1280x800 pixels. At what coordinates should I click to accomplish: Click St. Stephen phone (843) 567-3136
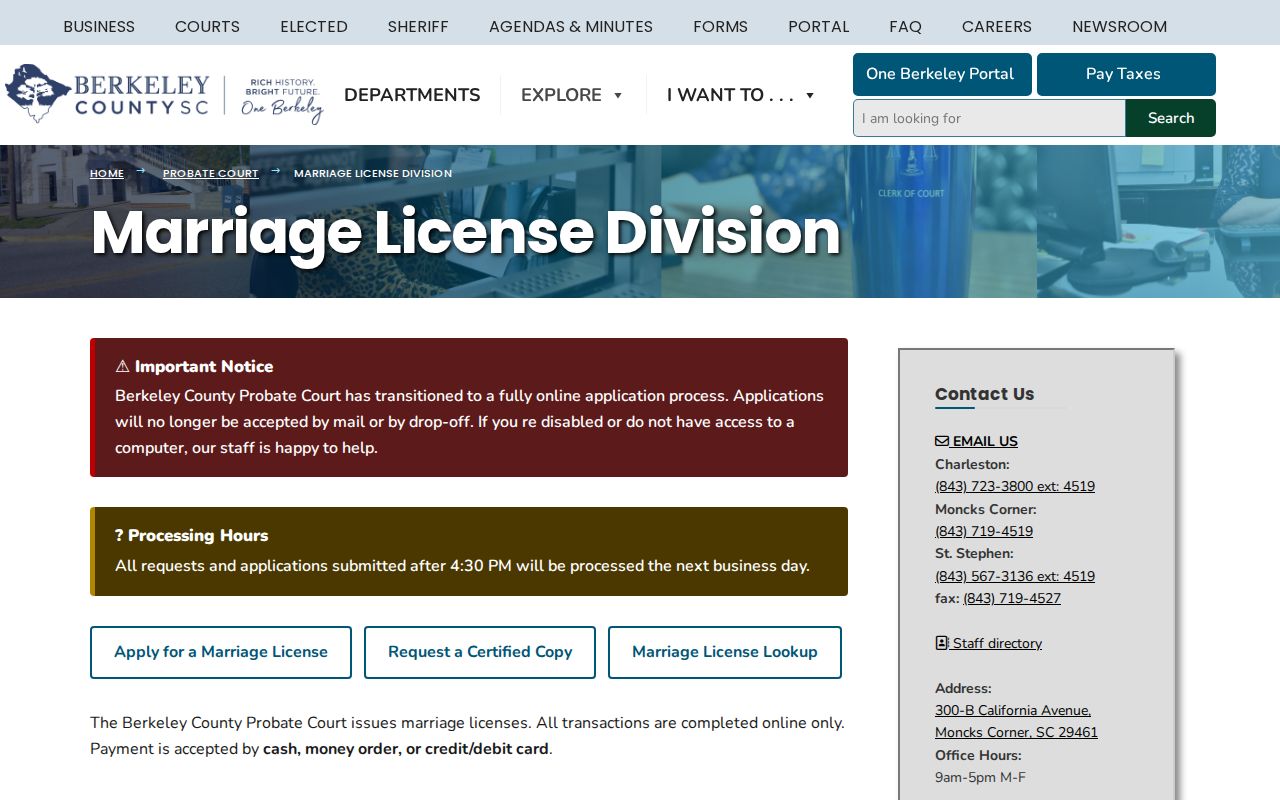[1015, 576]
